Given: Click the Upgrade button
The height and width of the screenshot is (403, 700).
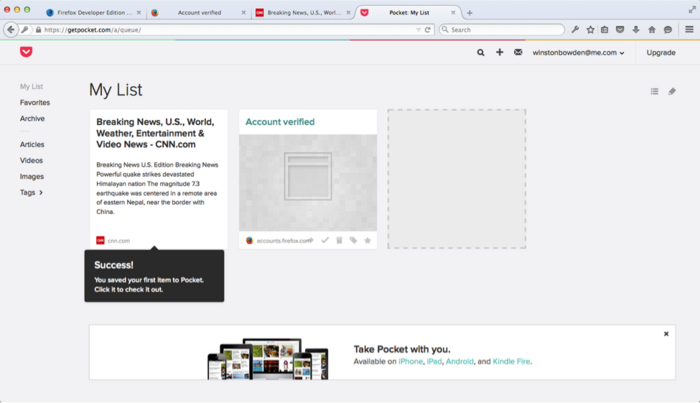Looking at the screenshot, I should (x=661, y=52).
